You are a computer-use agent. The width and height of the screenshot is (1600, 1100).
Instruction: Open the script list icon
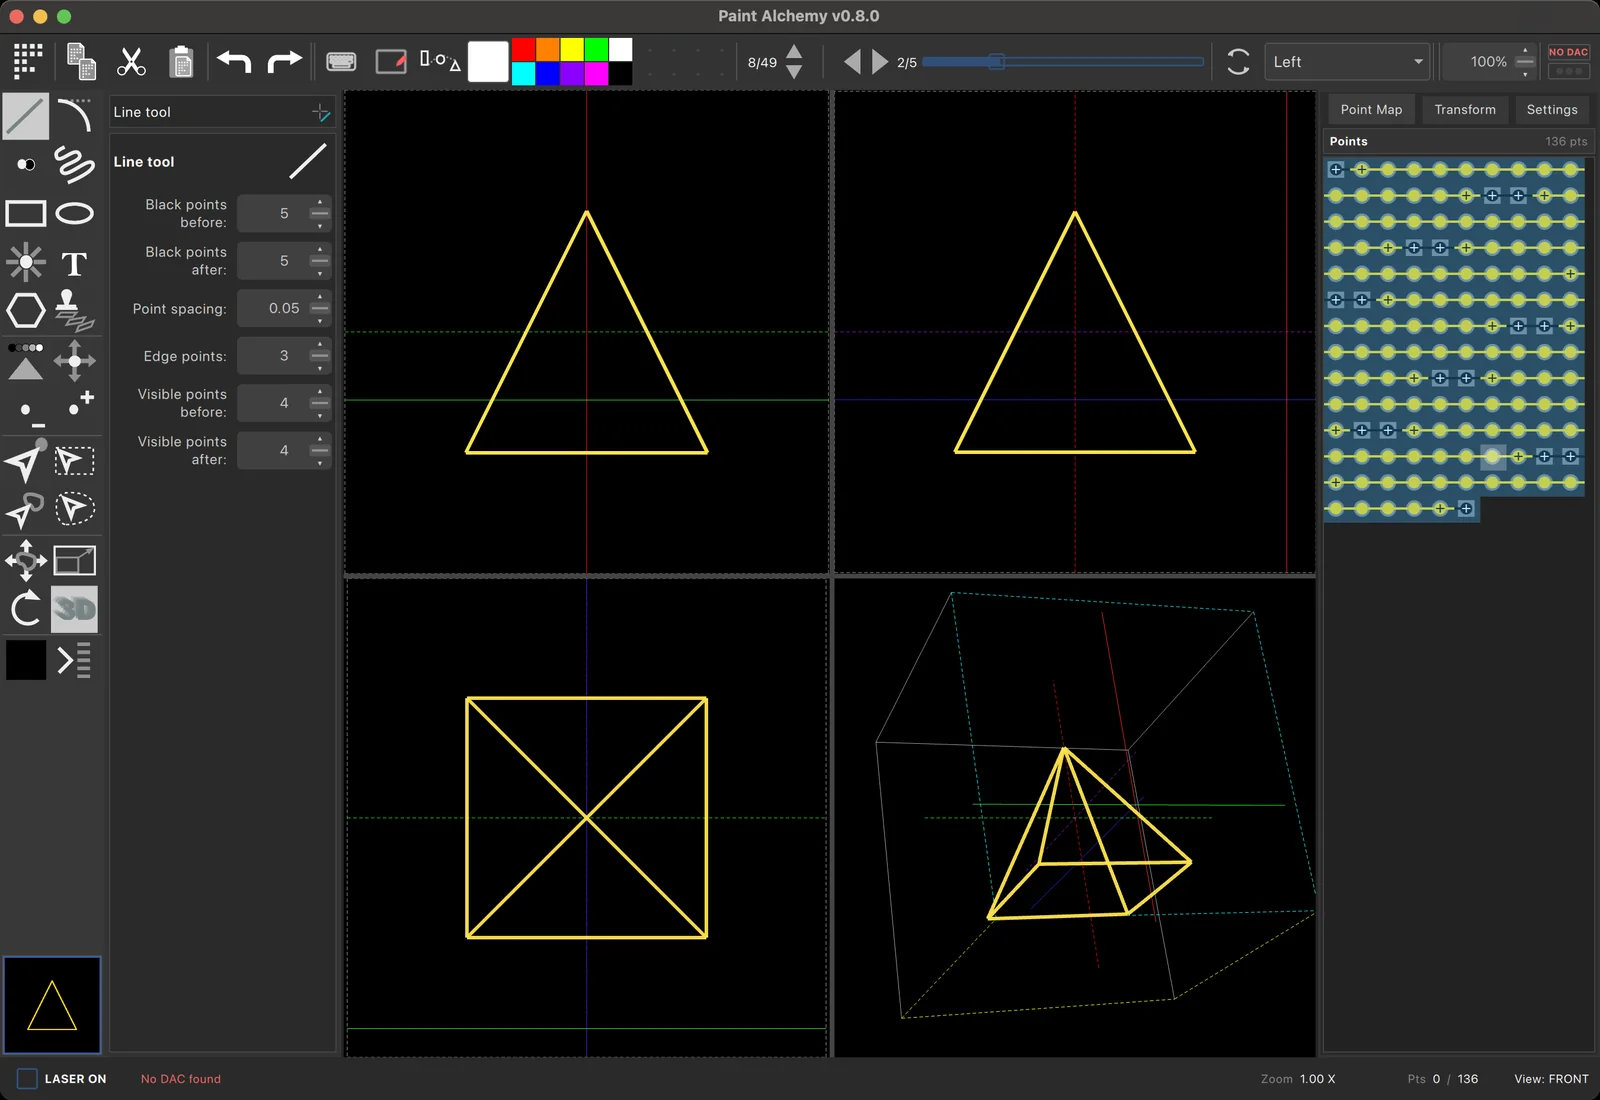[x=75, y=660]
